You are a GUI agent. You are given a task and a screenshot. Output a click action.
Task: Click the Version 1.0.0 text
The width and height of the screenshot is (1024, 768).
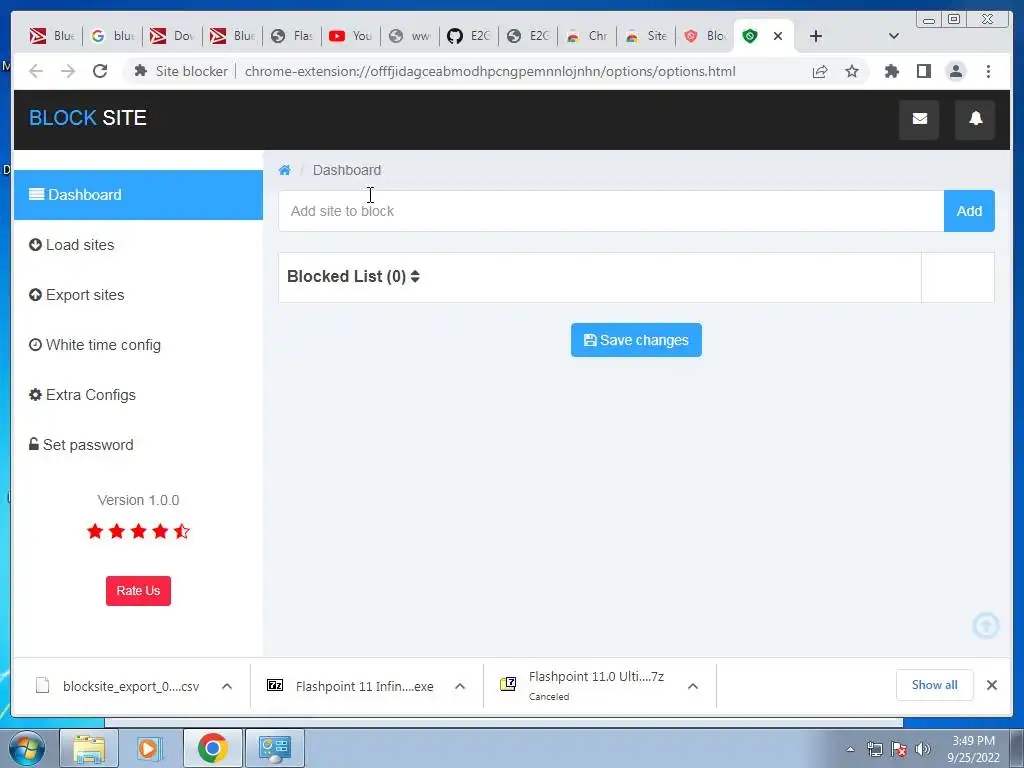(x=138, y=500)
